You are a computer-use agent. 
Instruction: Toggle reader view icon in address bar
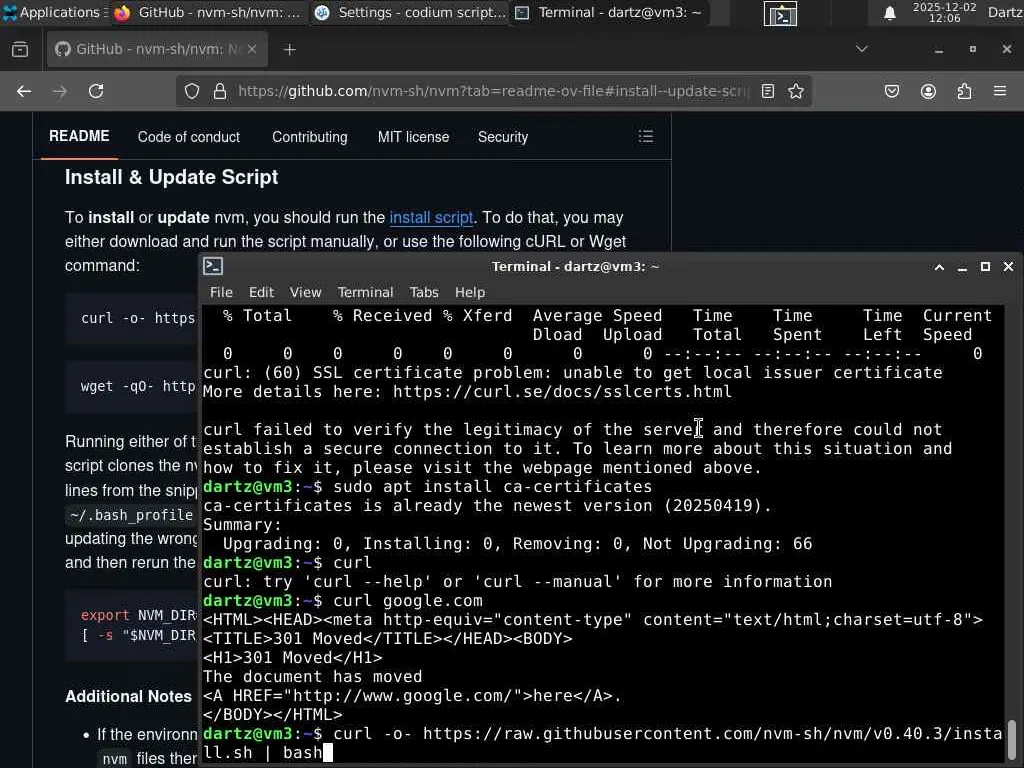point(768,91)
